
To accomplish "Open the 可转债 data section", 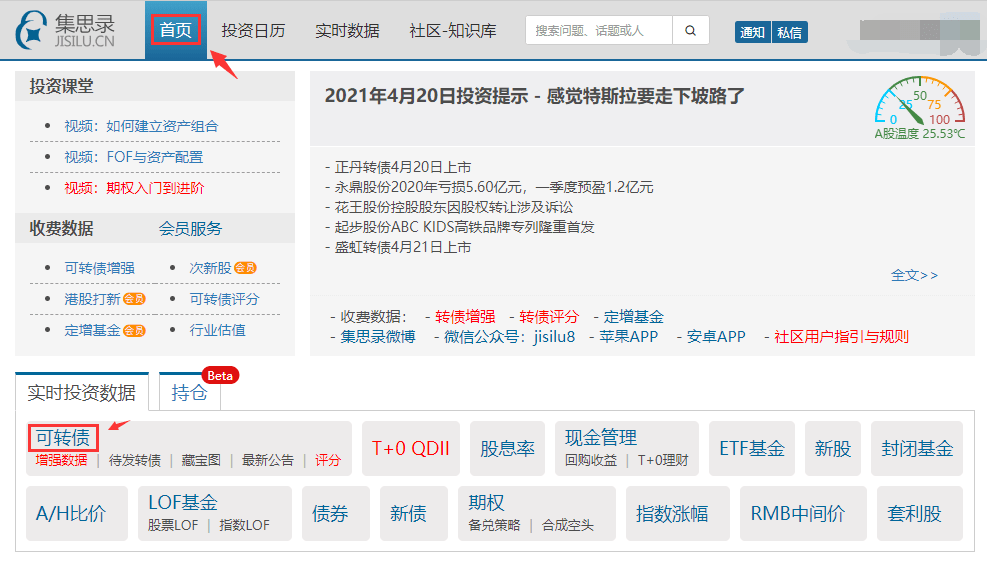I will coord(63,438).
